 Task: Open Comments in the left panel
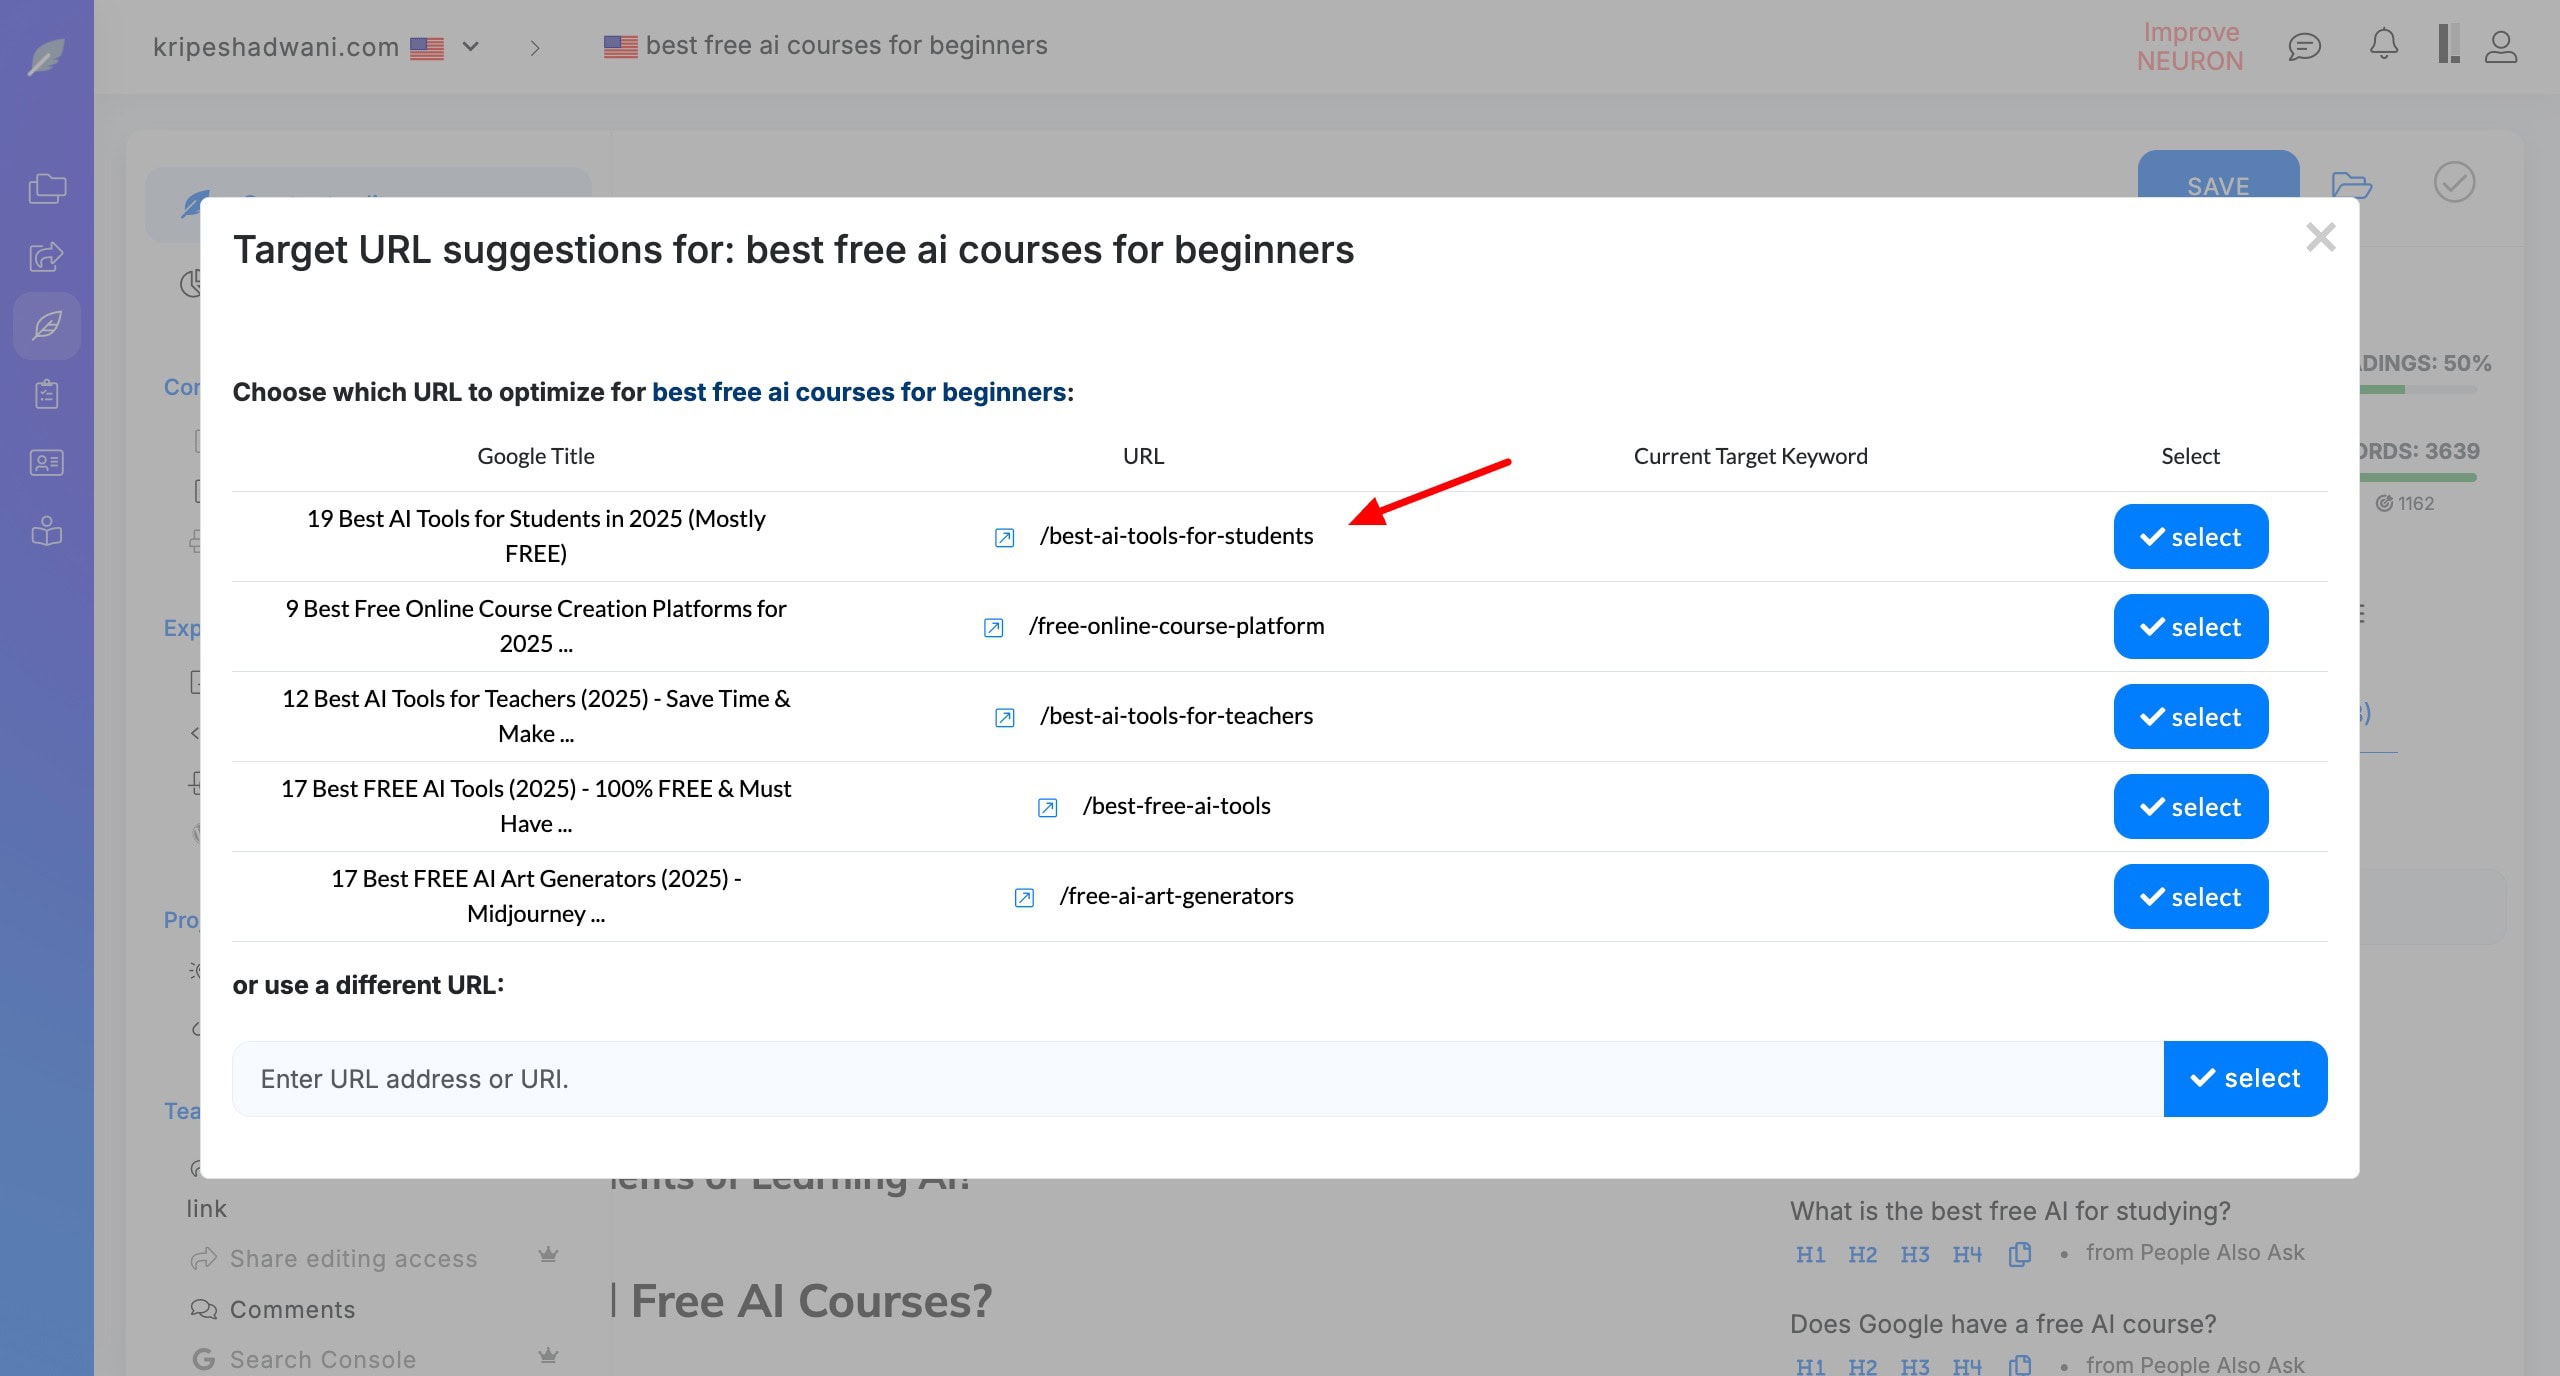click(292, 1309)
